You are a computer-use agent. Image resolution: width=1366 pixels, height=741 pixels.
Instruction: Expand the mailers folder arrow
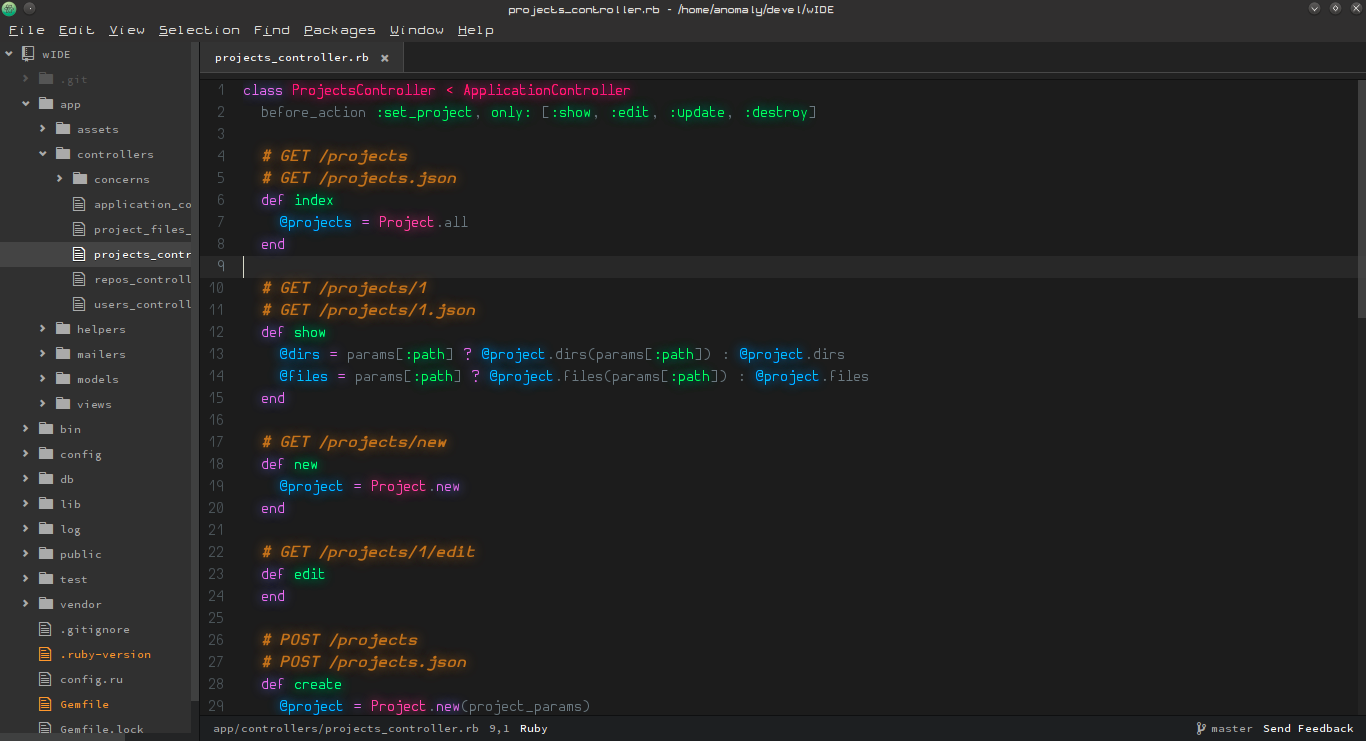click(43, 354)
